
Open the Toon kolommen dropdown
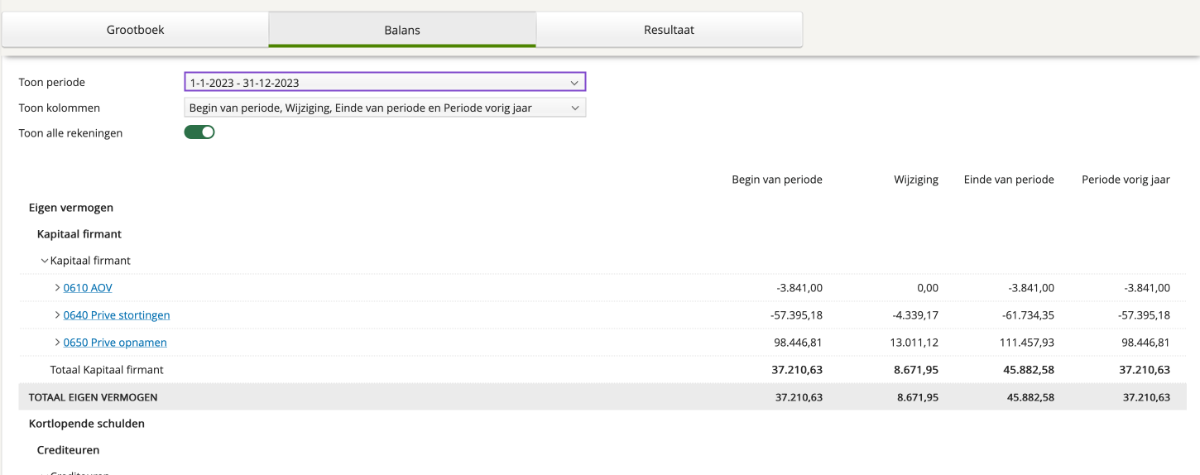pos(385,108)
